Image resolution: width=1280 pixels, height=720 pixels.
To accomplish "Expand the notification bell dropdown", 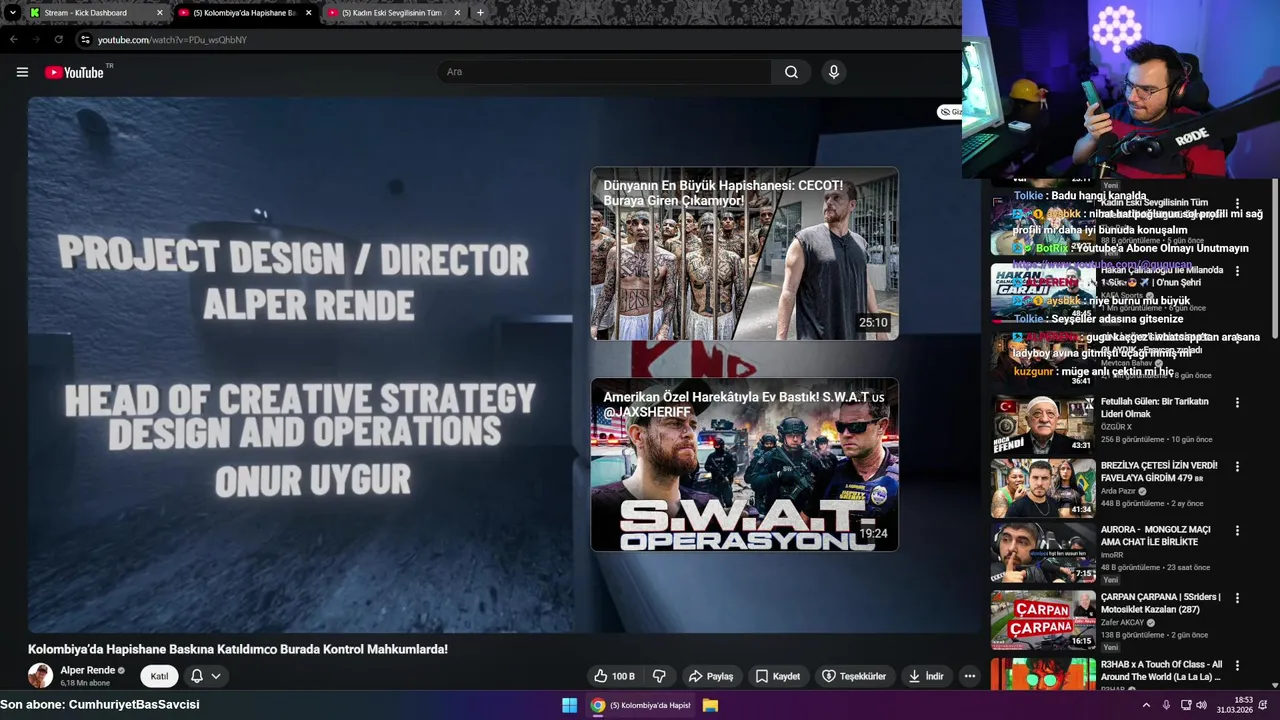I will [206, 676].
